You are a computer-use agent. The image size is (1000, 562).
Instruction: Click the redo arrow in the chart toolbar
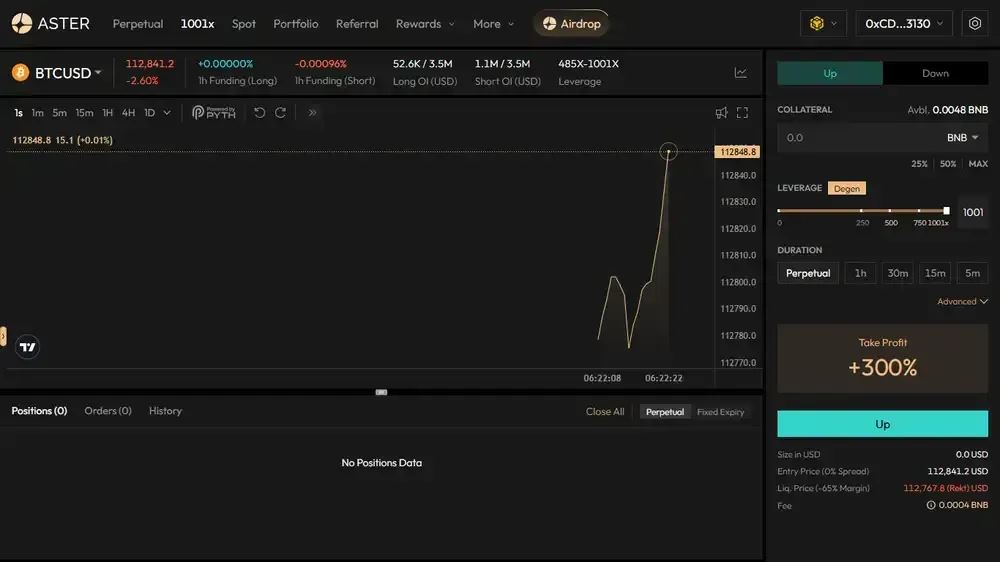pos(280,113)
